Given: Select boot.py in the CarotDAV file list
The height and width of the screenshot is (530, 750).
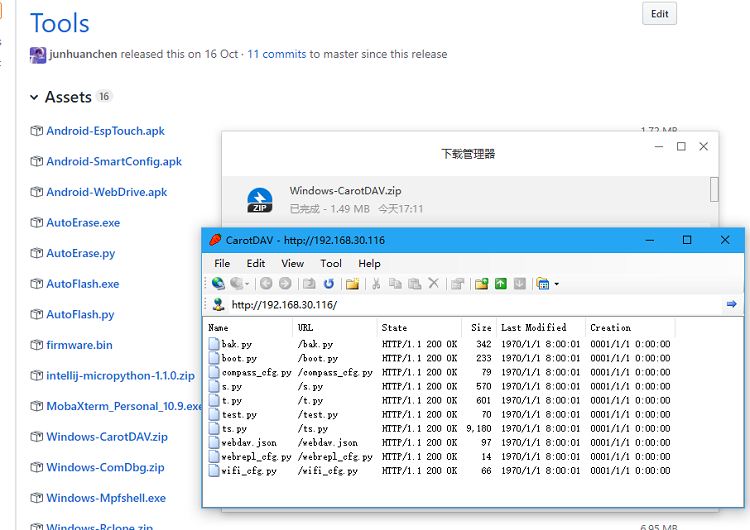Looking at the screenshot, I should point(239,358).
